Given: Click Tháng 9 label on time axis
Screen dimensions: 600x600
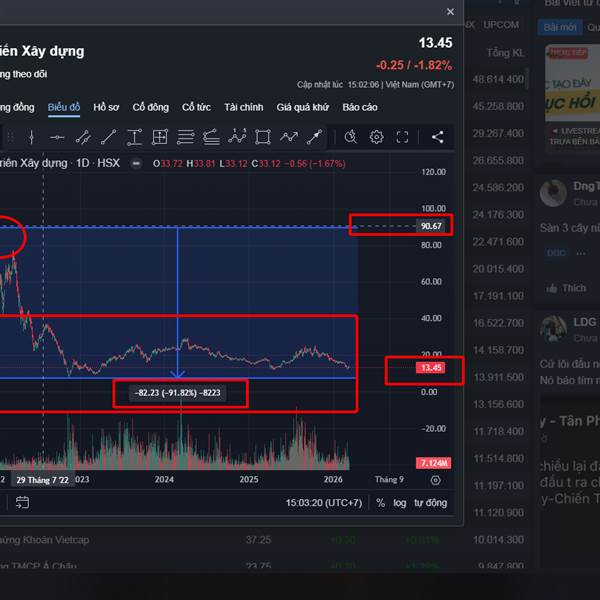Looking at the screenshot, I should 389,479.
